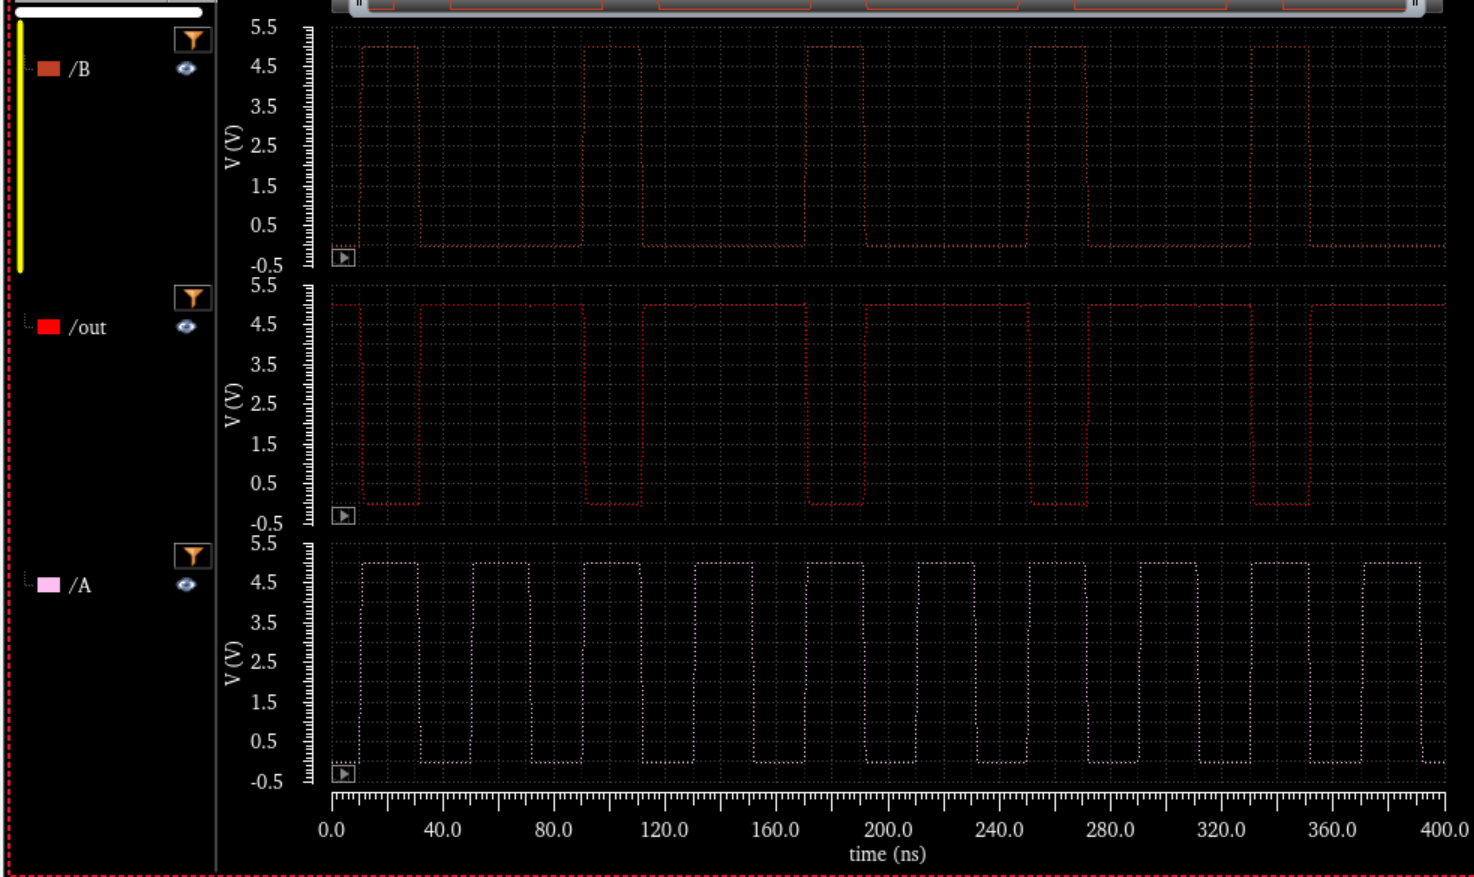
Task: Click the "200.0" value on the time axis
Action: [888, 830]
